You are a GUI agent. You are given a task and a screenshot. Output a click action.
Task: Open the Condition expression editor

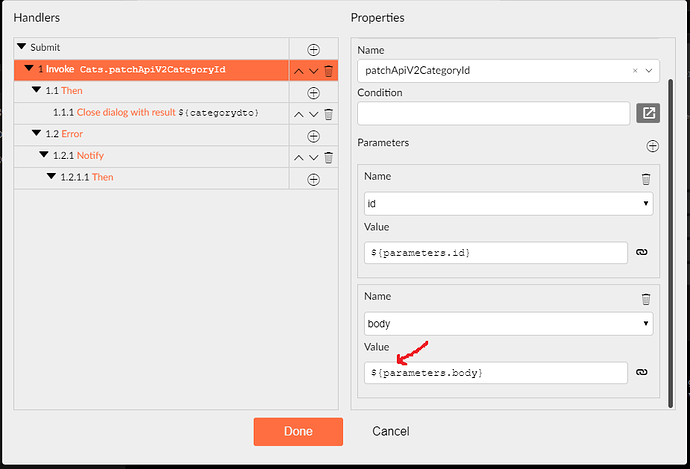[x=648, y=113]
